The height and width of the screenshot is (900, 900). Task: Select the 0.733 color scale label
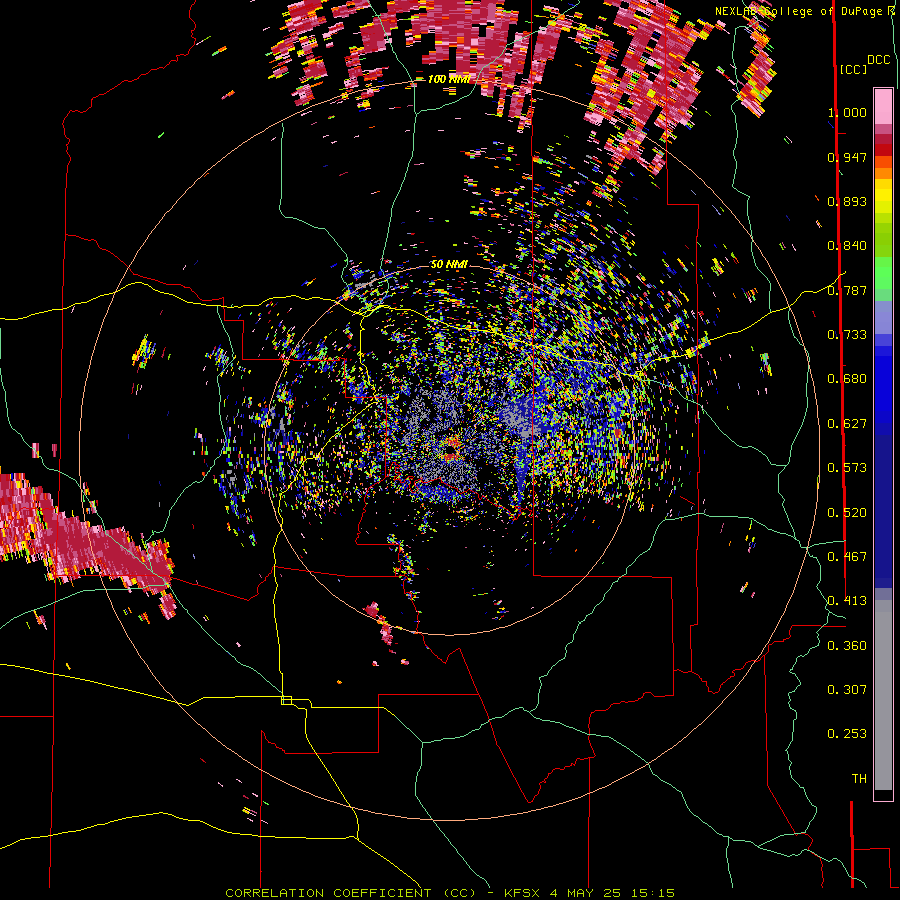847,335
